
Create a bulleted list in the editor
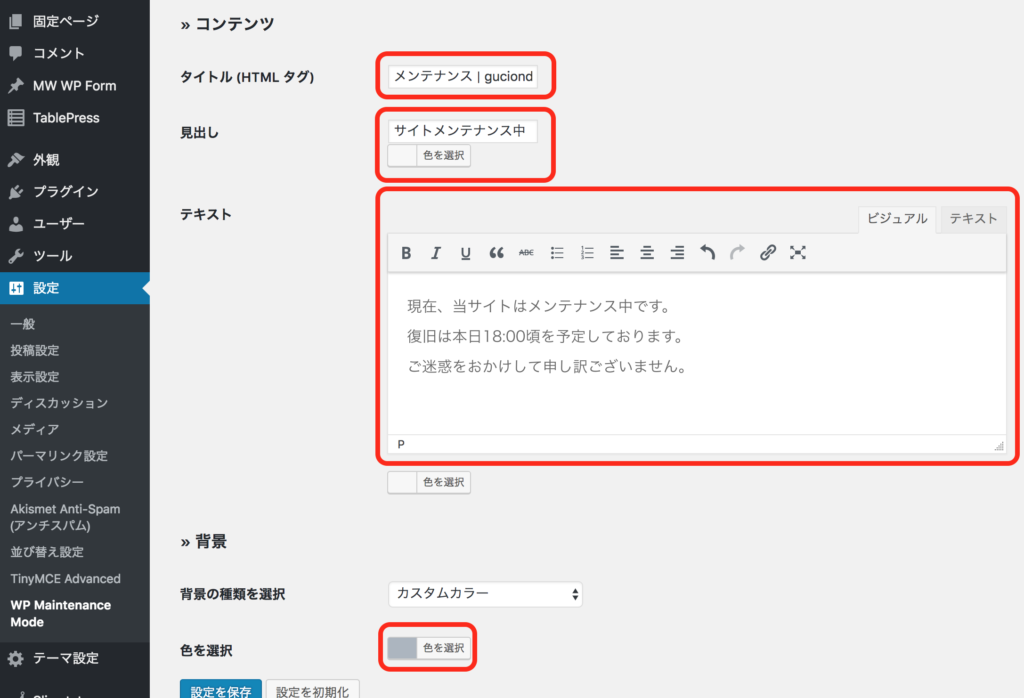[557, 253]
